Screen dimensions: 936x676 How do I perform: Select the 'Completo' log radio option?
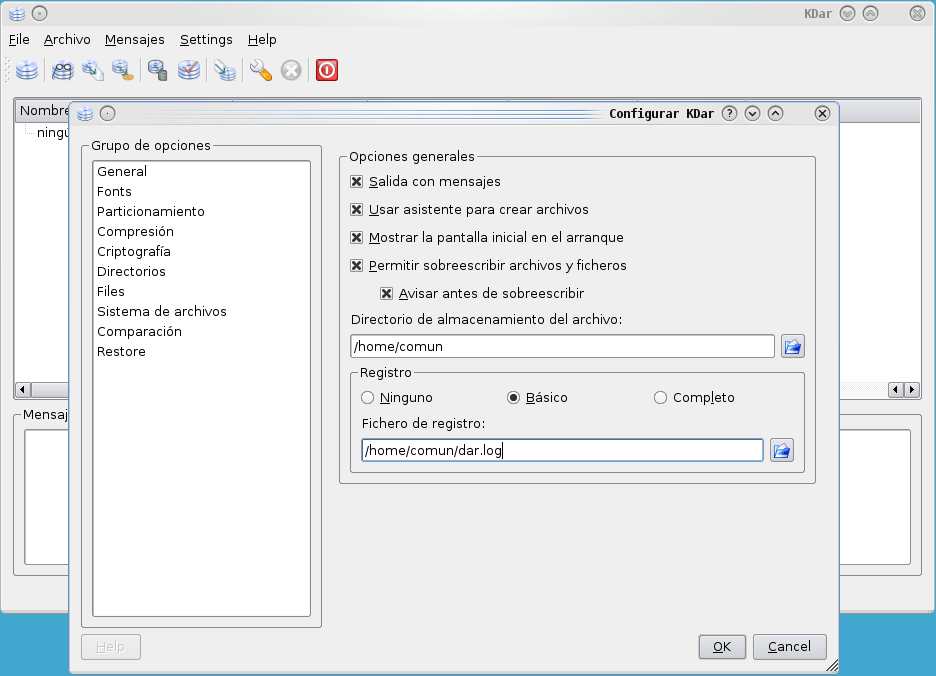click(x=660, y=398)
